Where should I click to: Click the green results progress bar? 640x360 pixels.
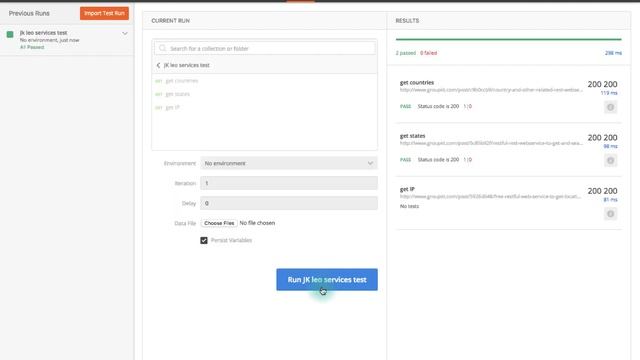(508, 39)
